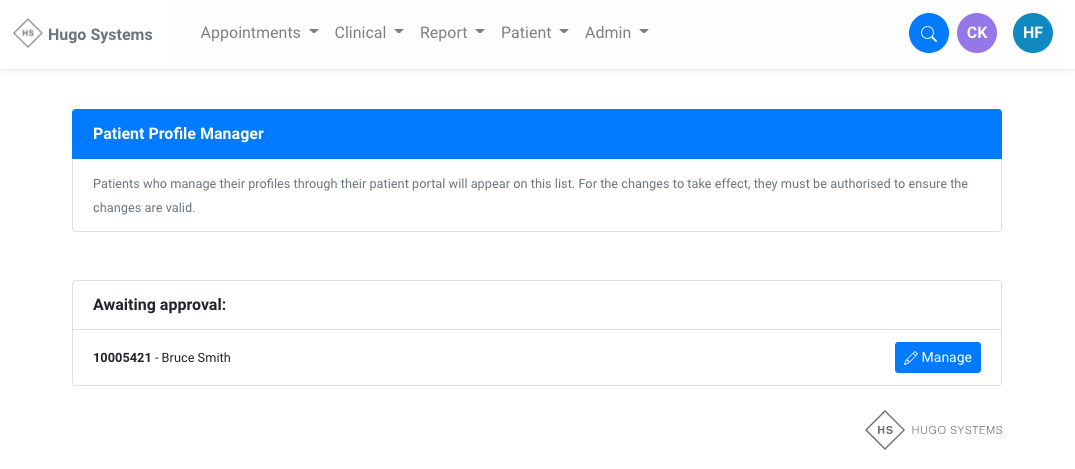
Task: Expand the Appointments dropdown
Action: coord(259,33)
